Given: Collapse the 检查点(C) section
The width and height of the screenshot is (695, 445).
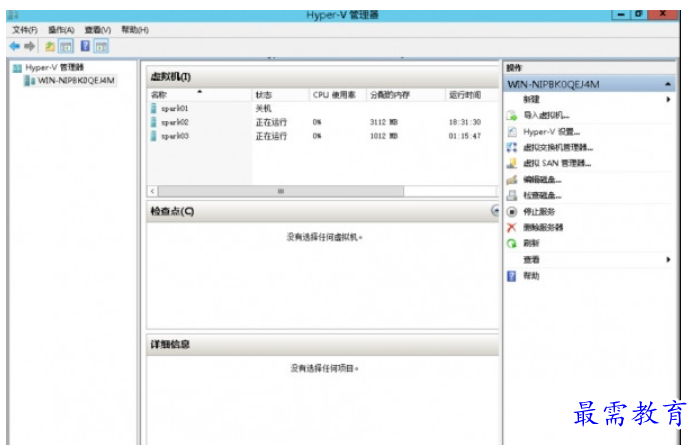Looking at the screenshot, I should (496, 211).
